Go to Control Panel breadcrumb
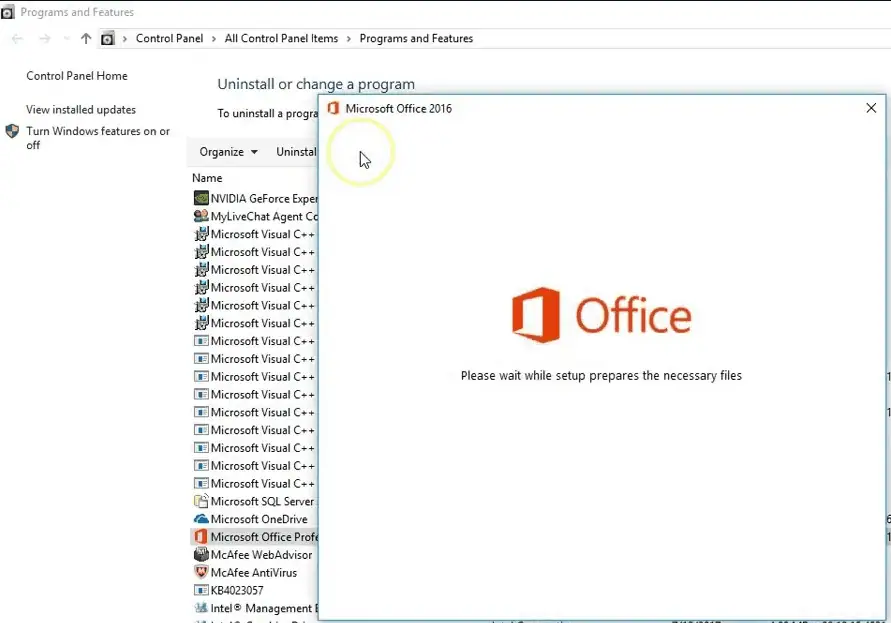891x623 pixels. pos(169,39)
